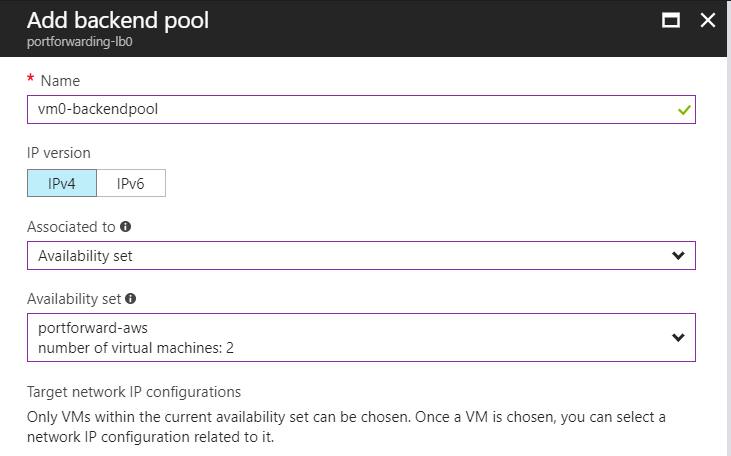This screenshot has width=731, height=456.
Task: Show info tooltip for Associated to
Action: click(x=125, y=227)
